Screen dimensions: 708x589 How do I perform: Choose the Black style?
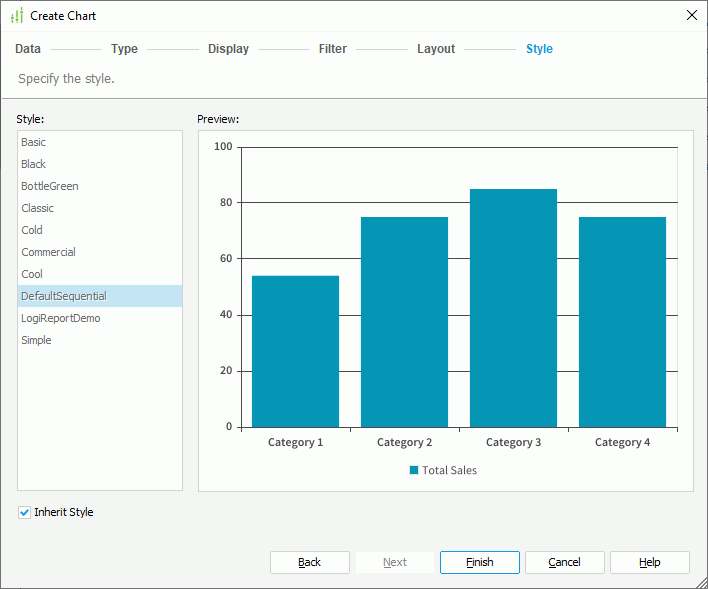34,164
